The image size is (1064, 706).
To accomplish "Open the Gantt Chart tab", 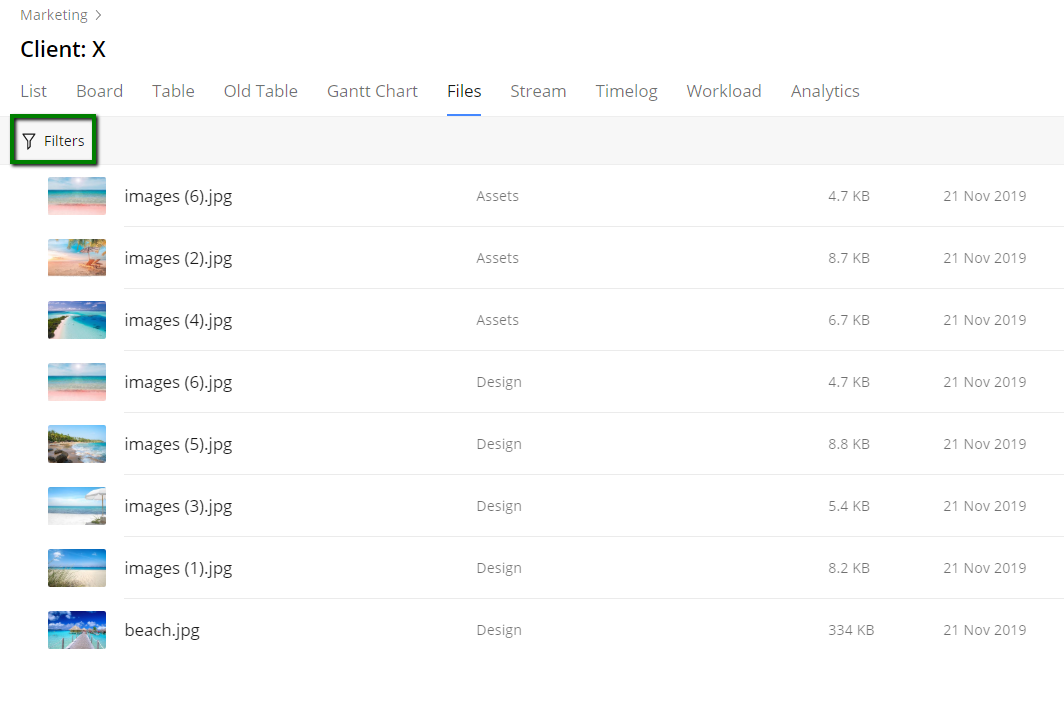I will (372, 91).
